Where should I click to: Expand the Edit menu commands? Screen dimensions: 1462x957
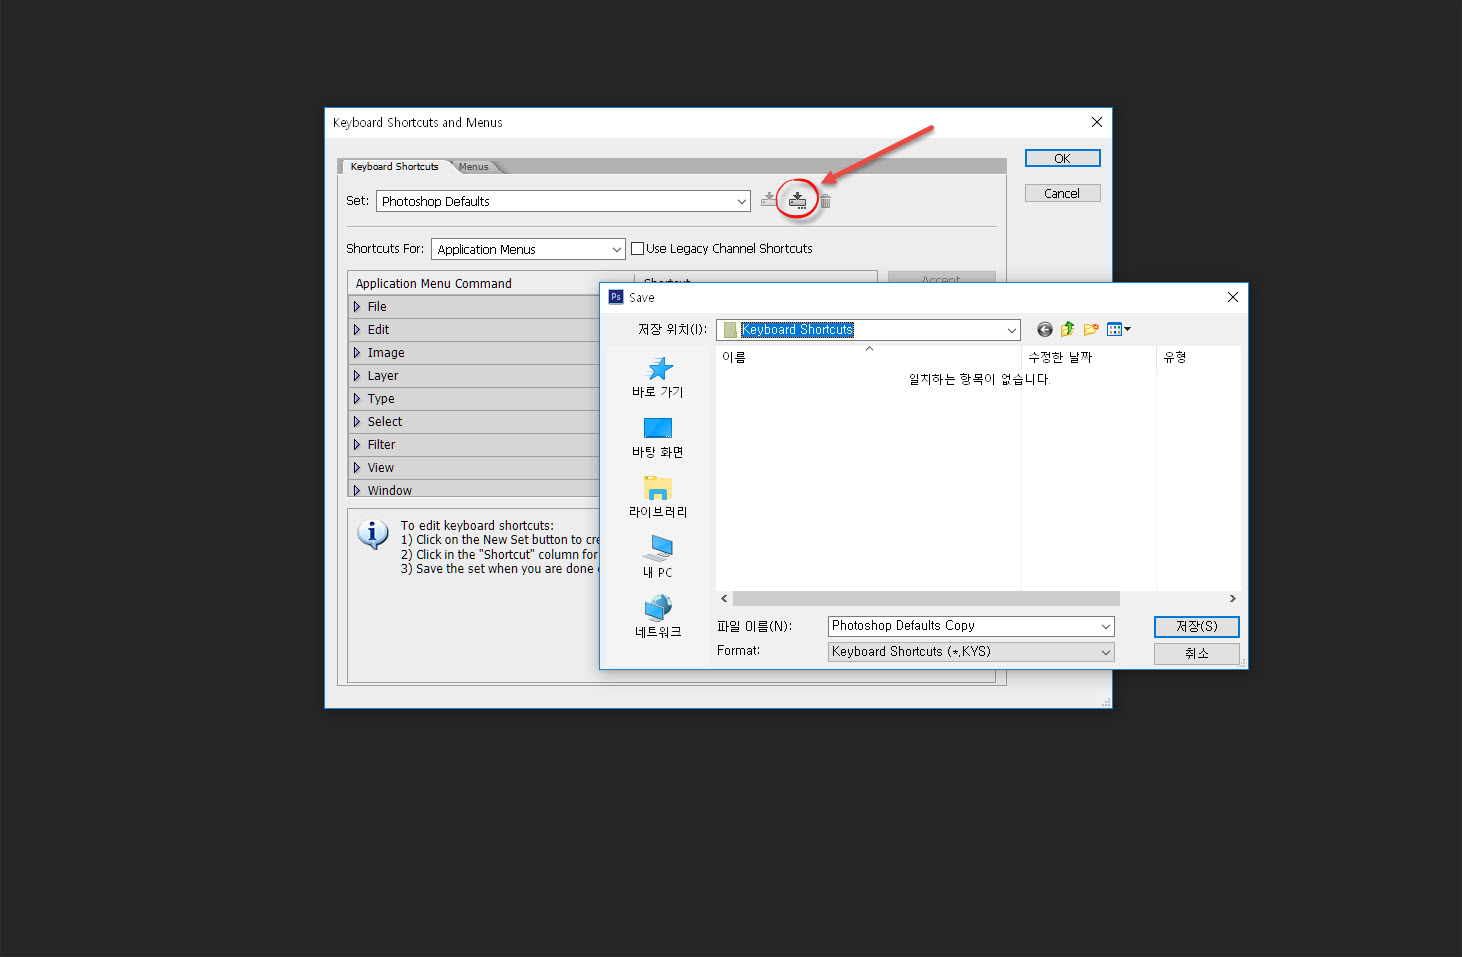click(x=357, y=330)
